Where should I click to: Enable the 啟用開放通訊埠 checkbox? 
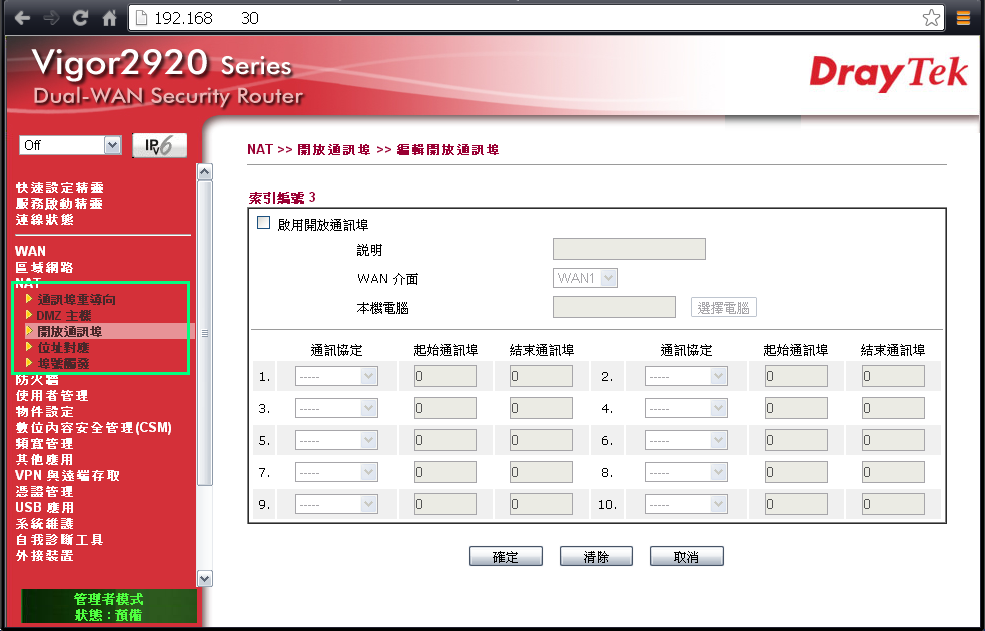tap(264, 223)
